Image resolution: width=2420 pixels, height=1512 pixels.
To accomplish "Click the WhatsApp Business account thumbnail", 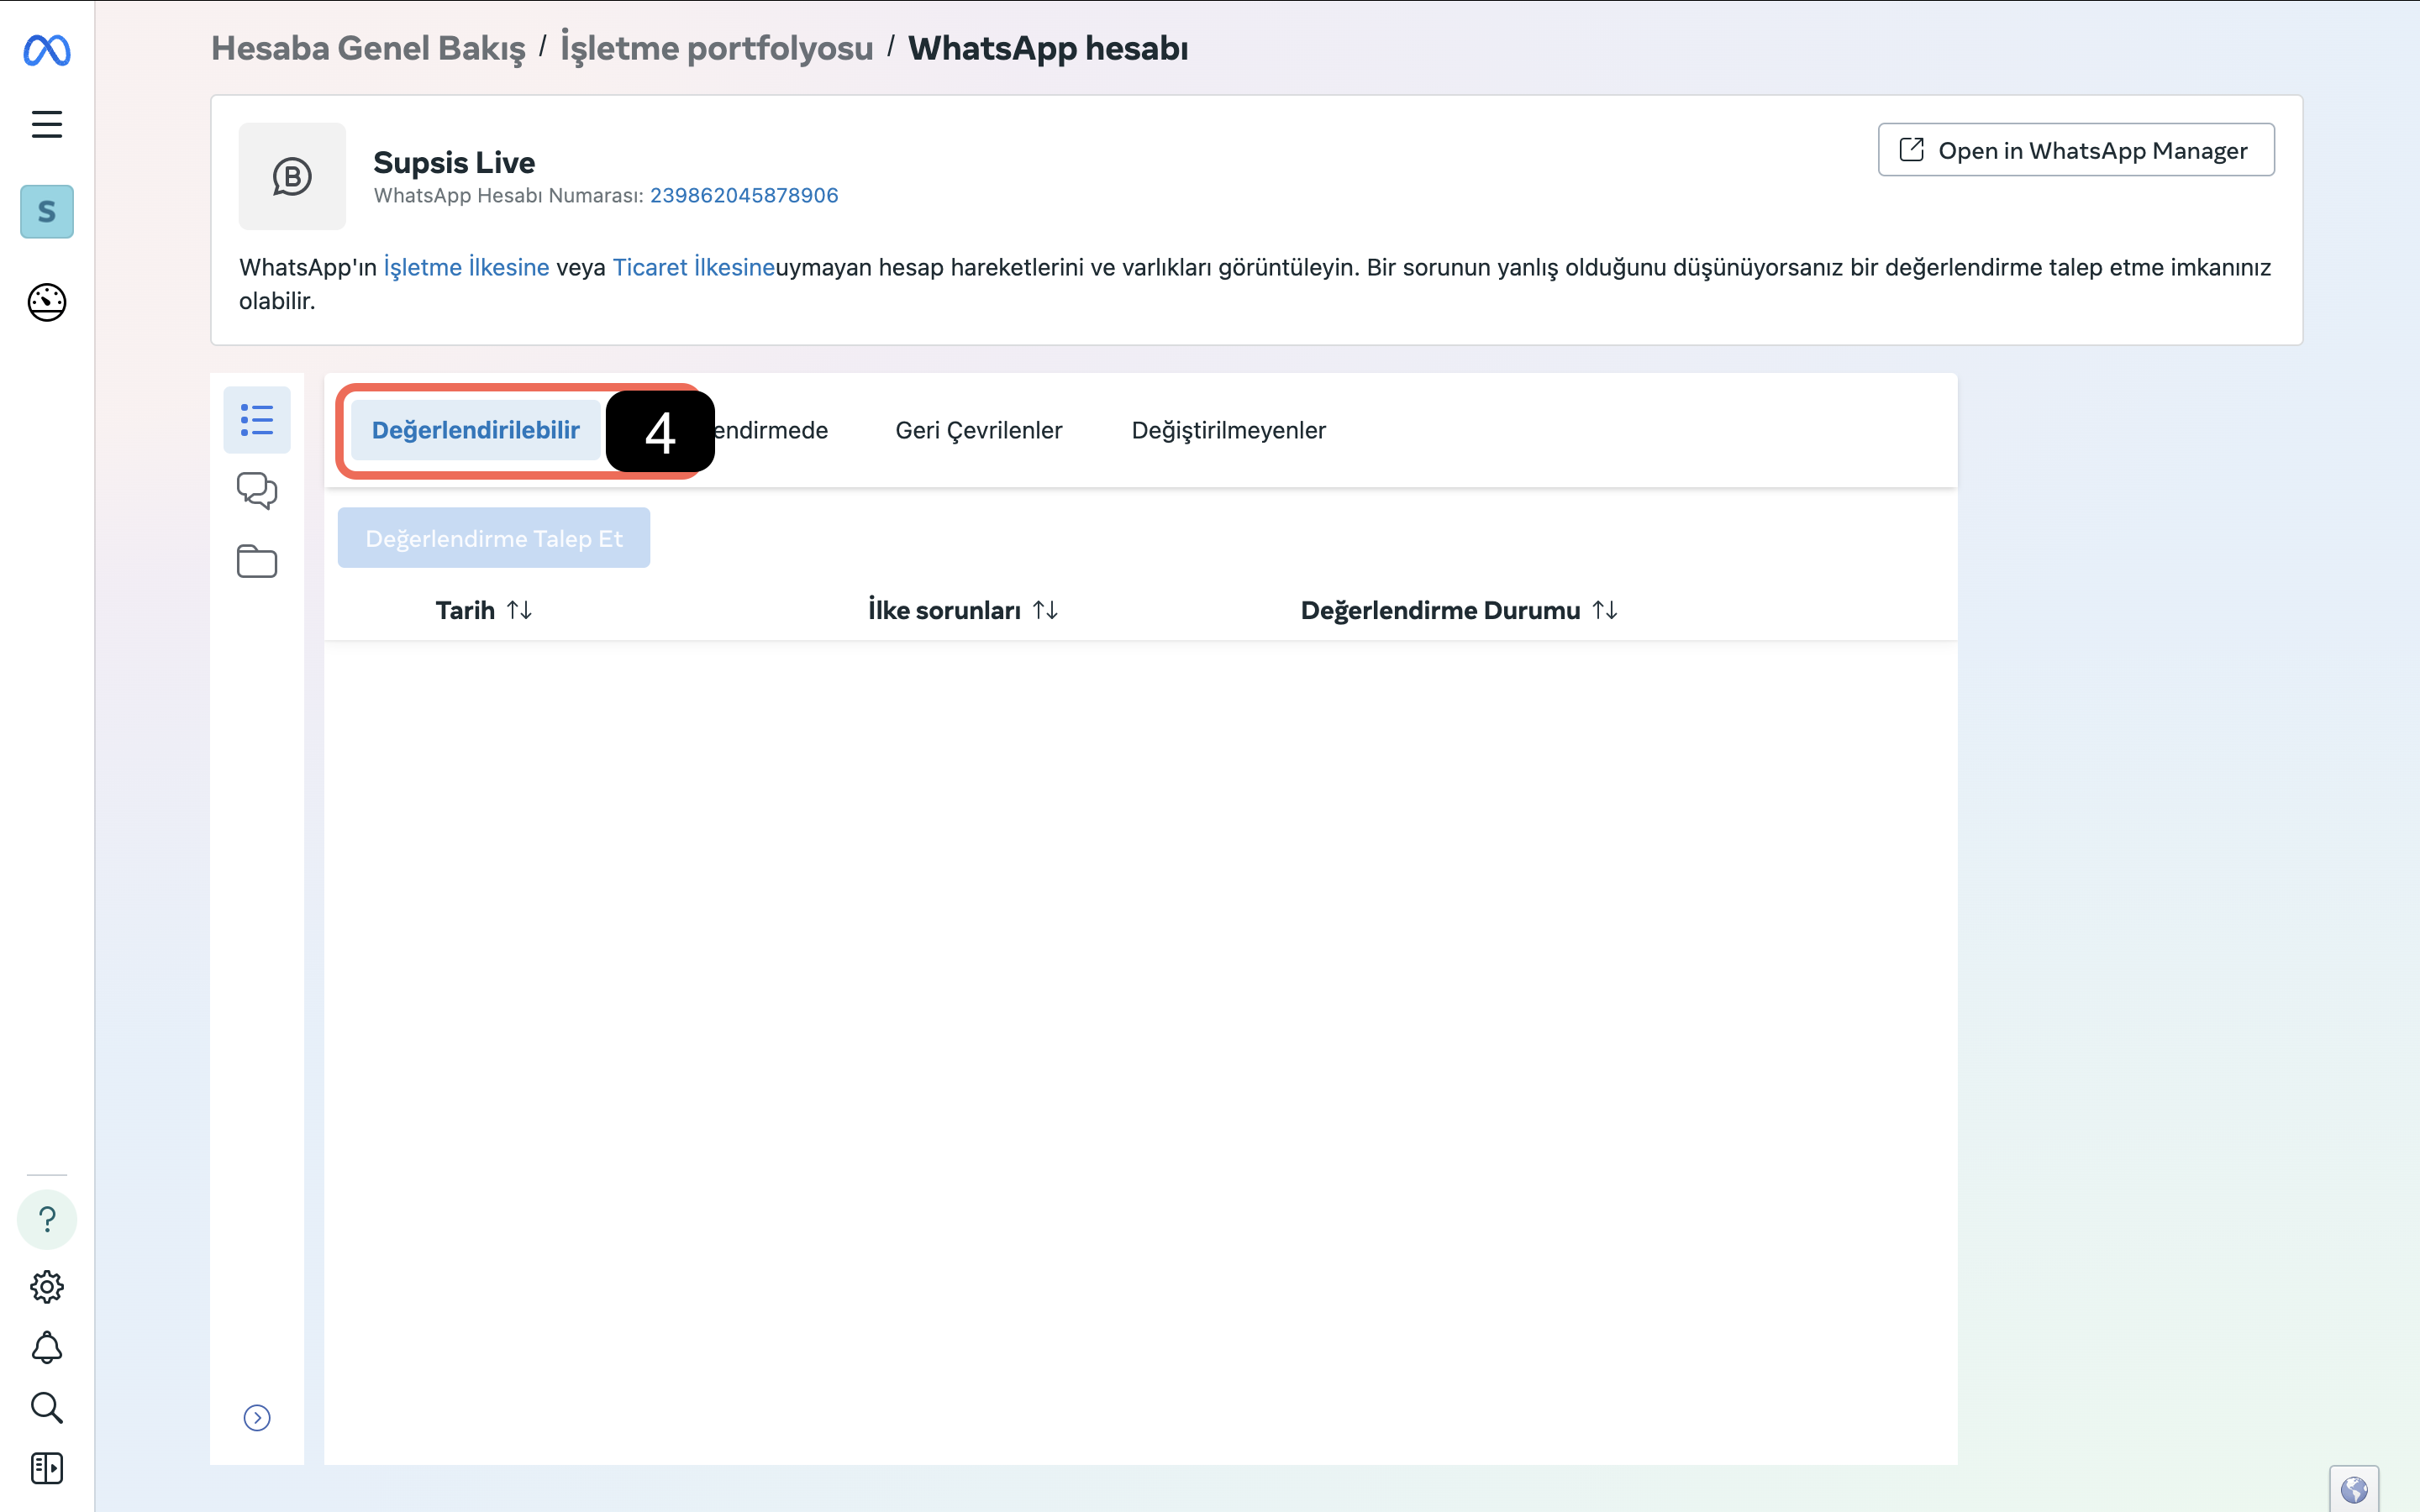I will 292,177.
